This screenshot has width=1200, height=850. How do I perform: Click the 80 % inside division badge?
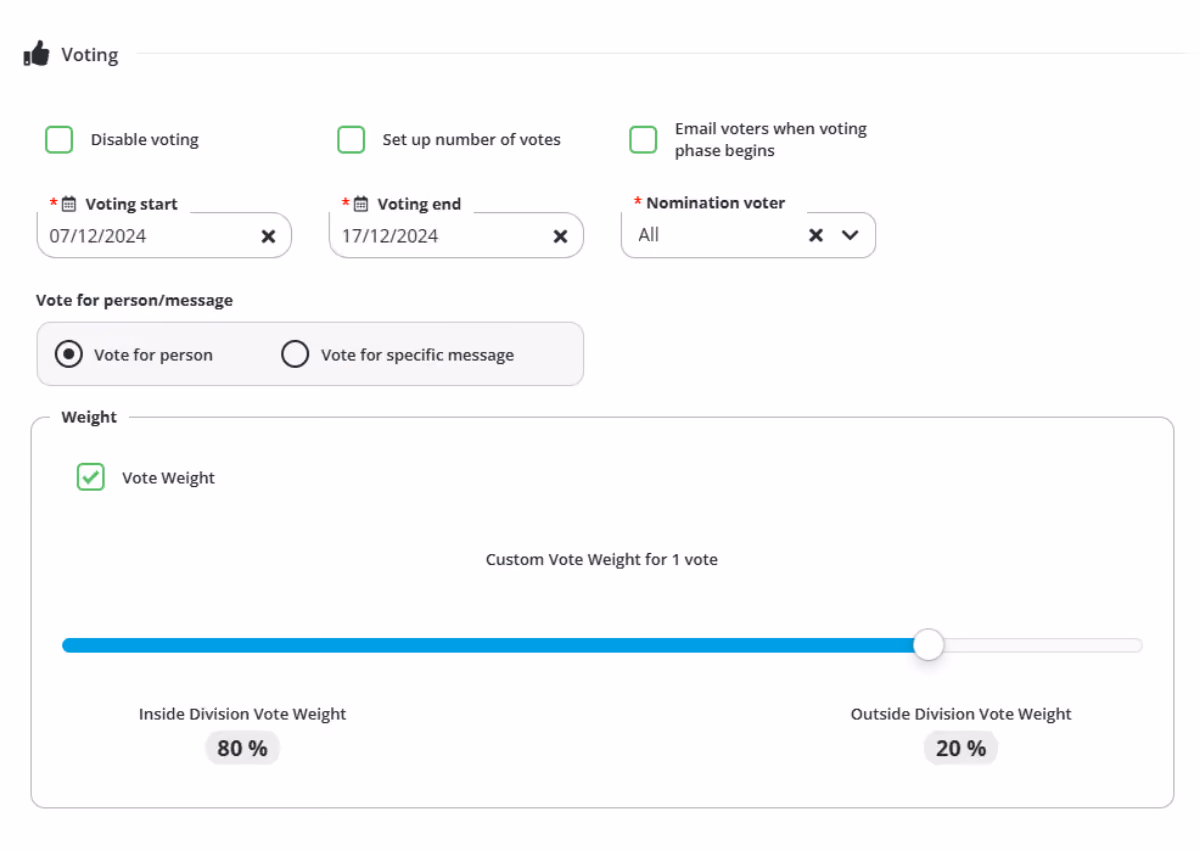(242, 748)
